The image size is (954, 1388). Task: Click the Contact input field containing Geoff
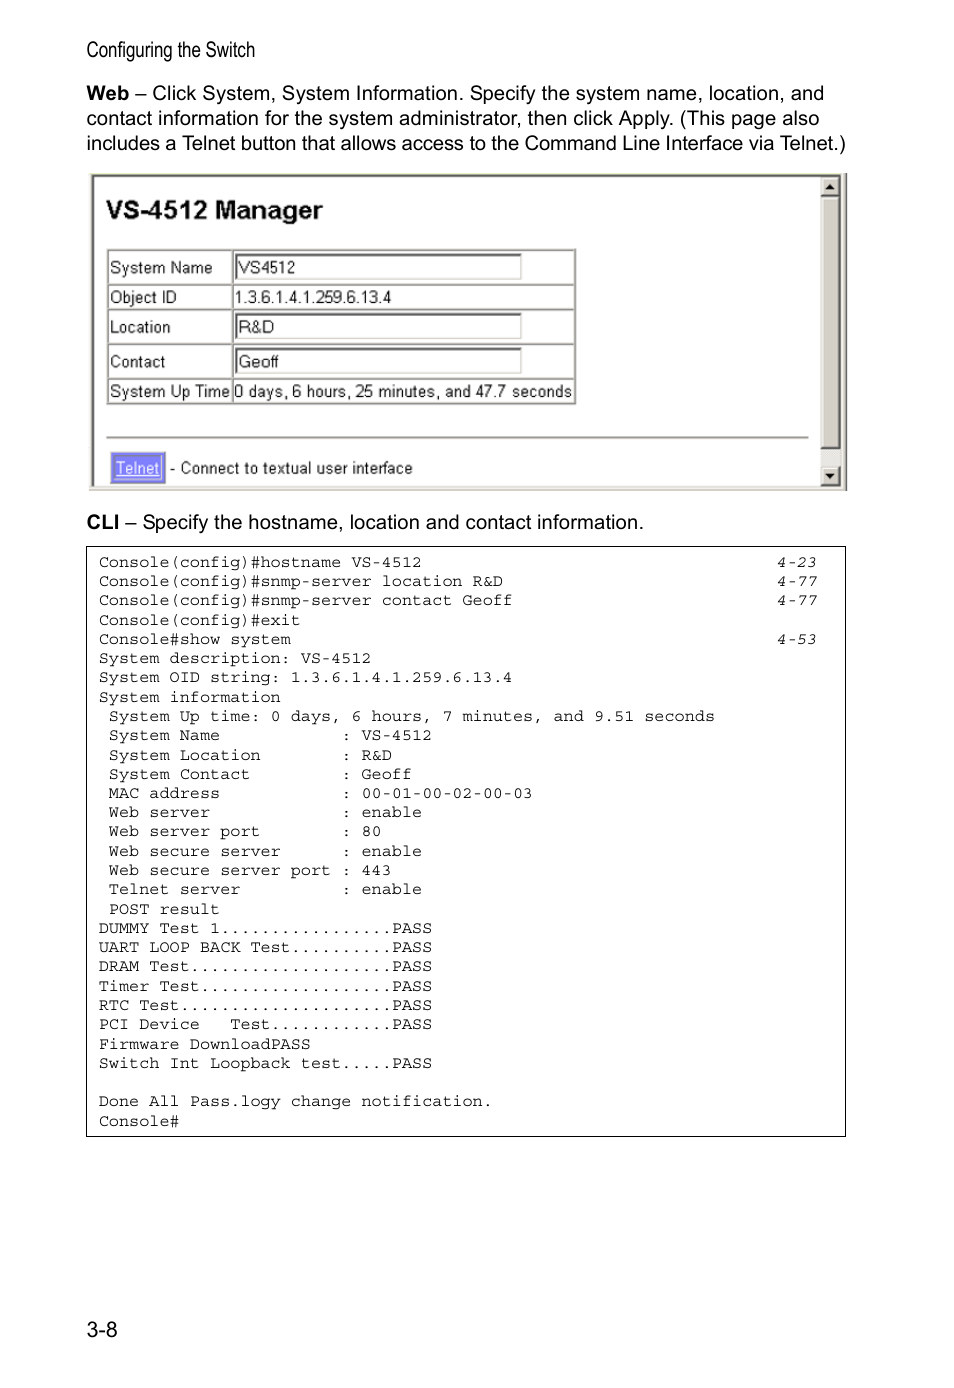coord(378,361)
